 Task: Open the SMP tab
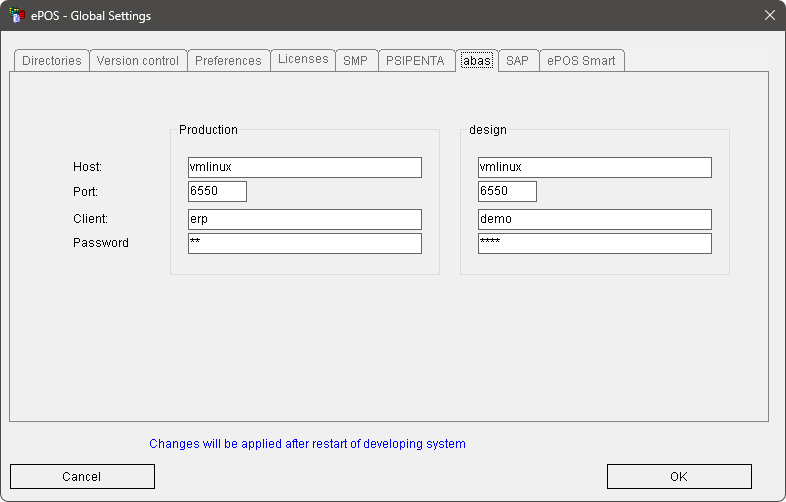click(x=355, y=61)
